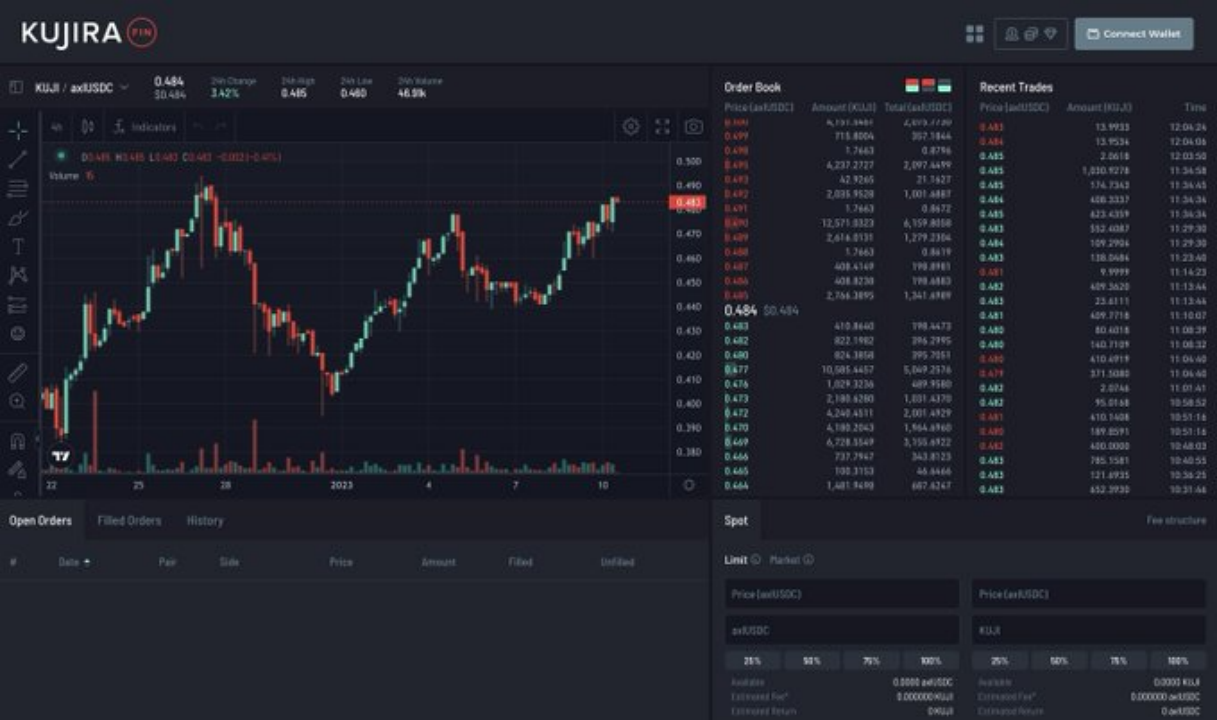Click the user profile icon in header
Viewport: 1217px width, 720px height.
click(x=1012, y=34)
